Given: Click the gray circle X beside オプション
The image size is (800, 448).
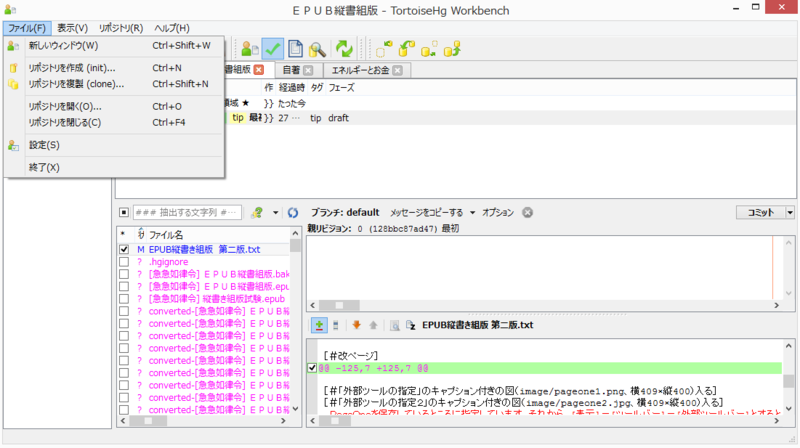Looking at the screenshot, I should click(x=528, y=212).
